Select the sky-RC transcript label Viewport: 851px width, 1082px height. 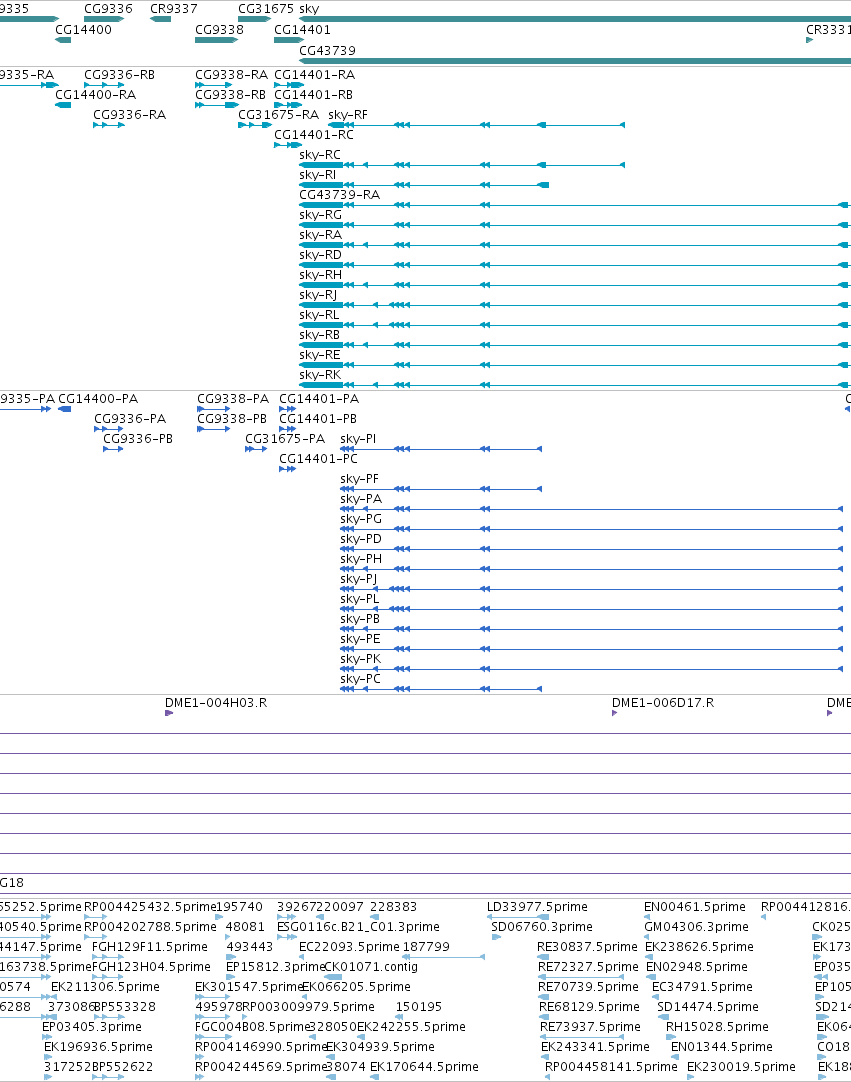[x=320, y=155]
